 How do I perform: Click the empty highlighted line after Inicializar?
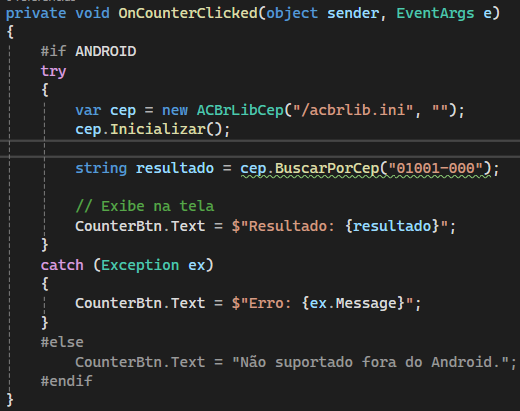click(260, 149)
